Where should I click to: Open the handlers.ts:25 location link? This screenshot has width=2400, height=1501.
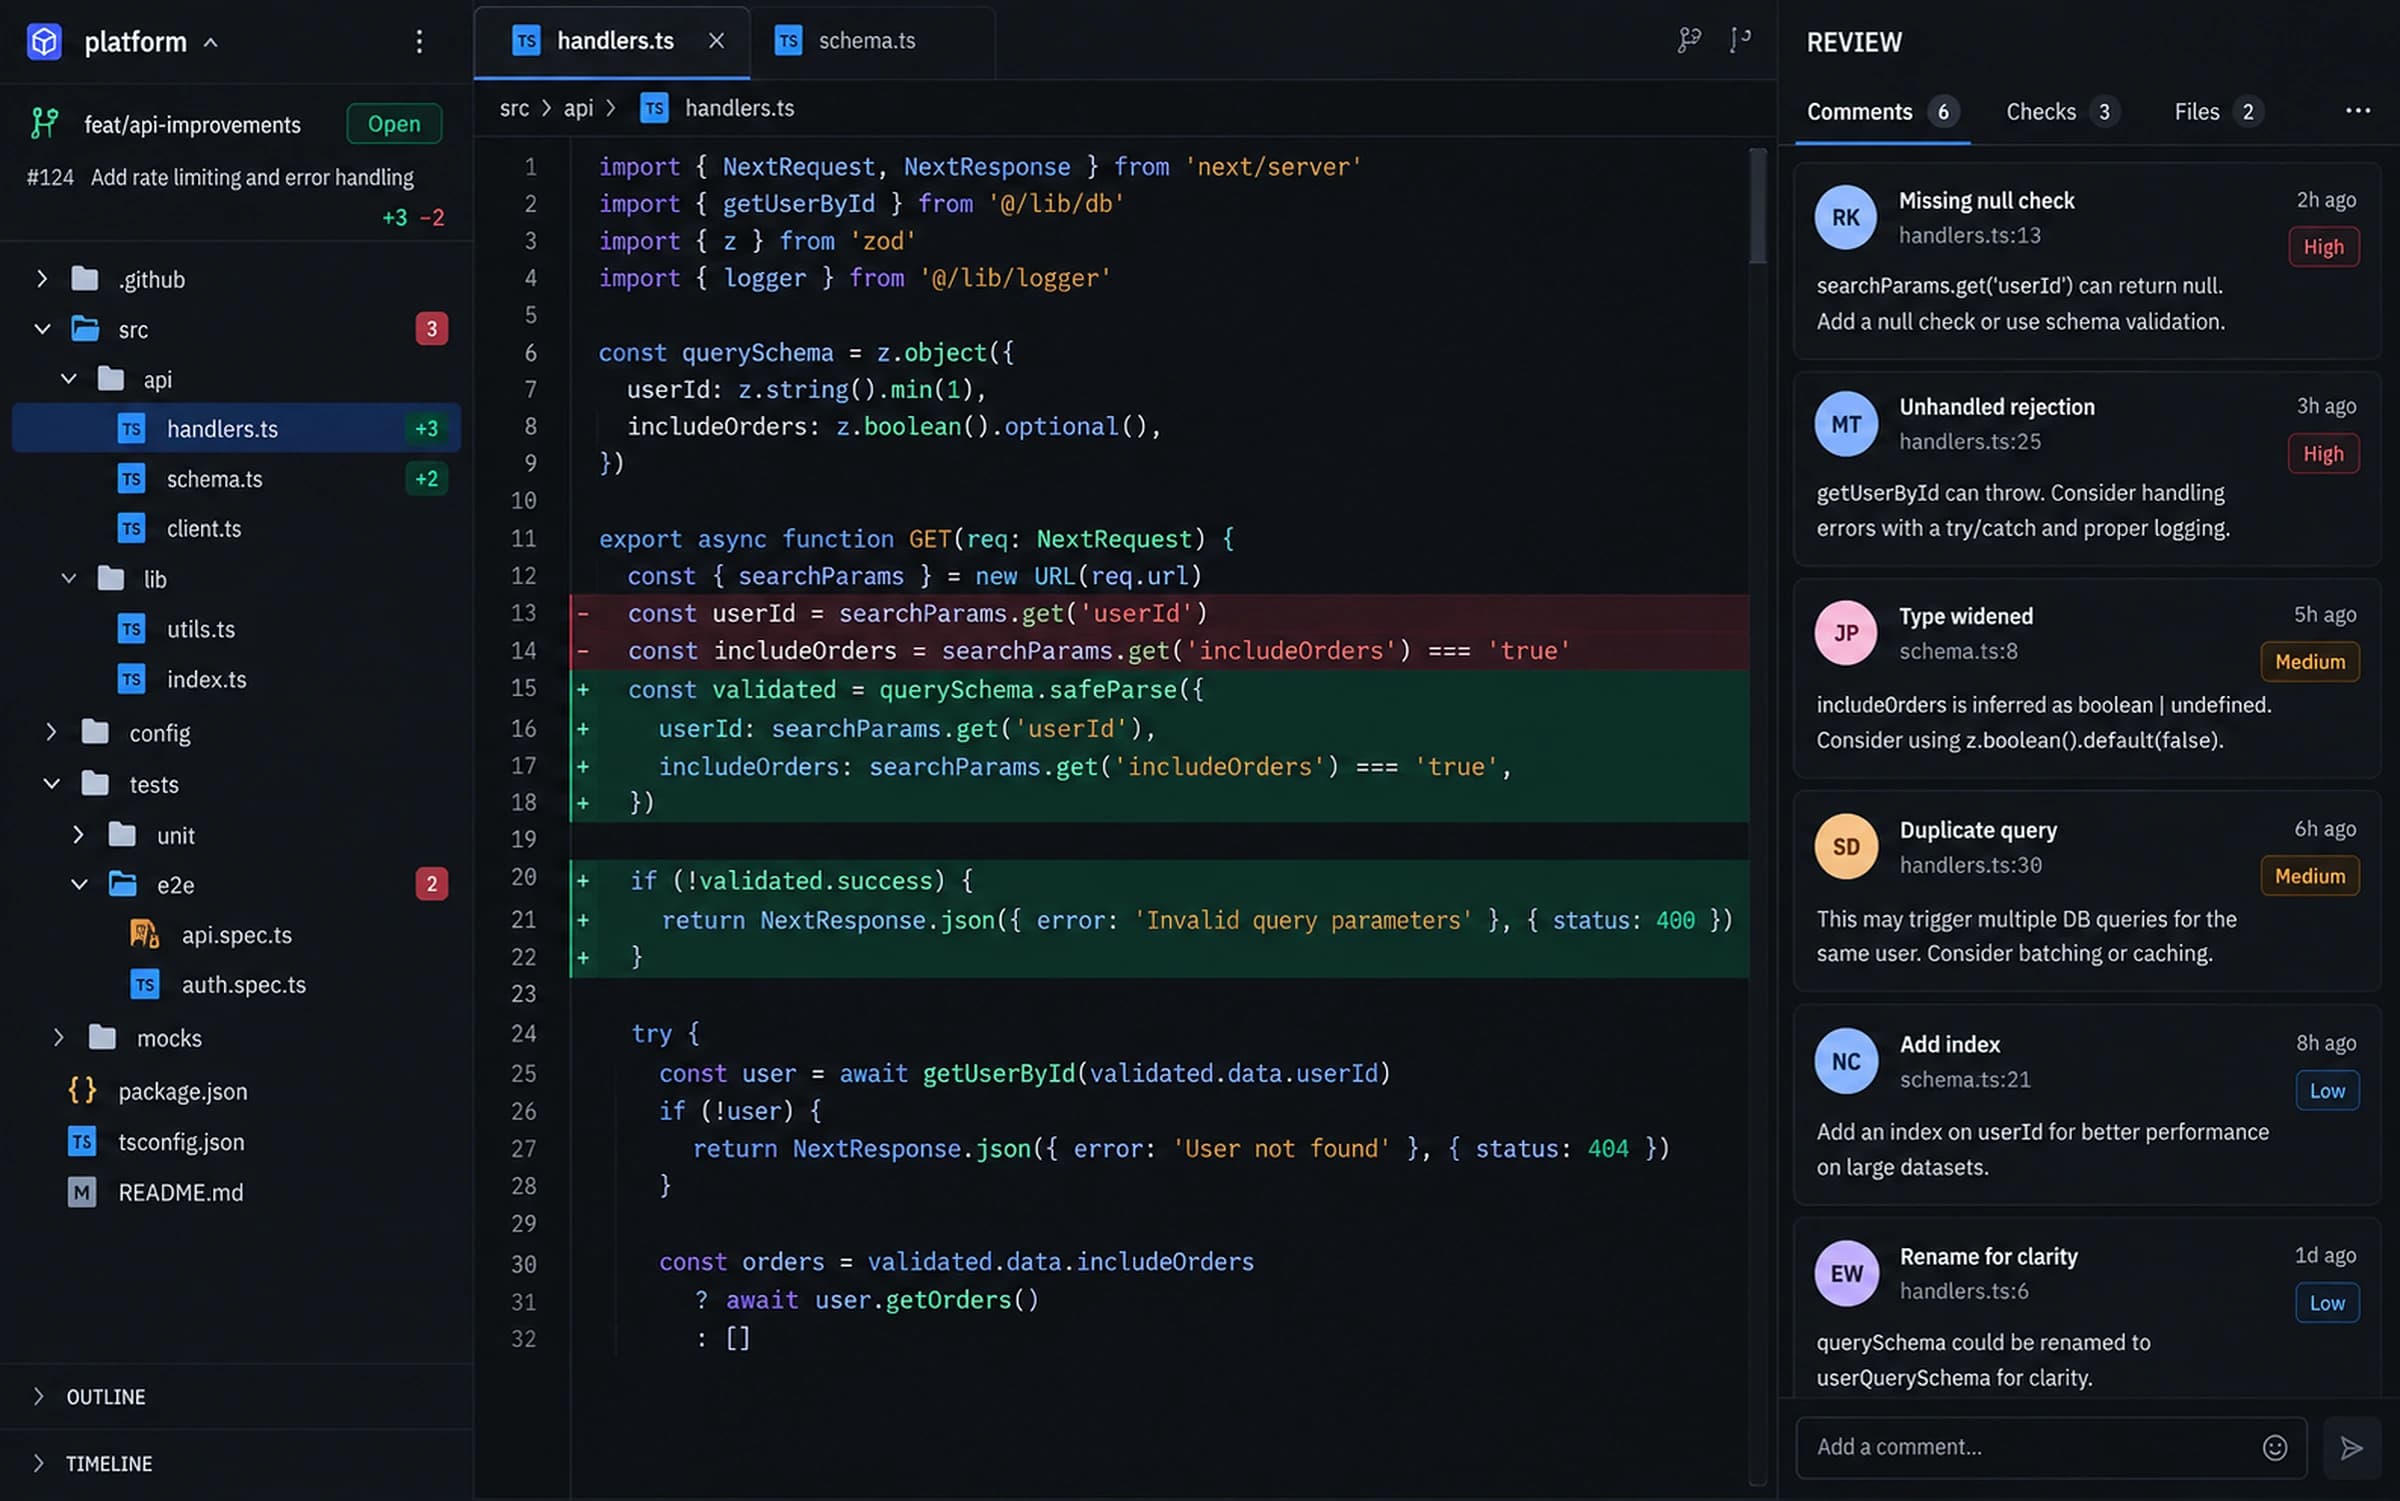click(x=1969, y=441)
